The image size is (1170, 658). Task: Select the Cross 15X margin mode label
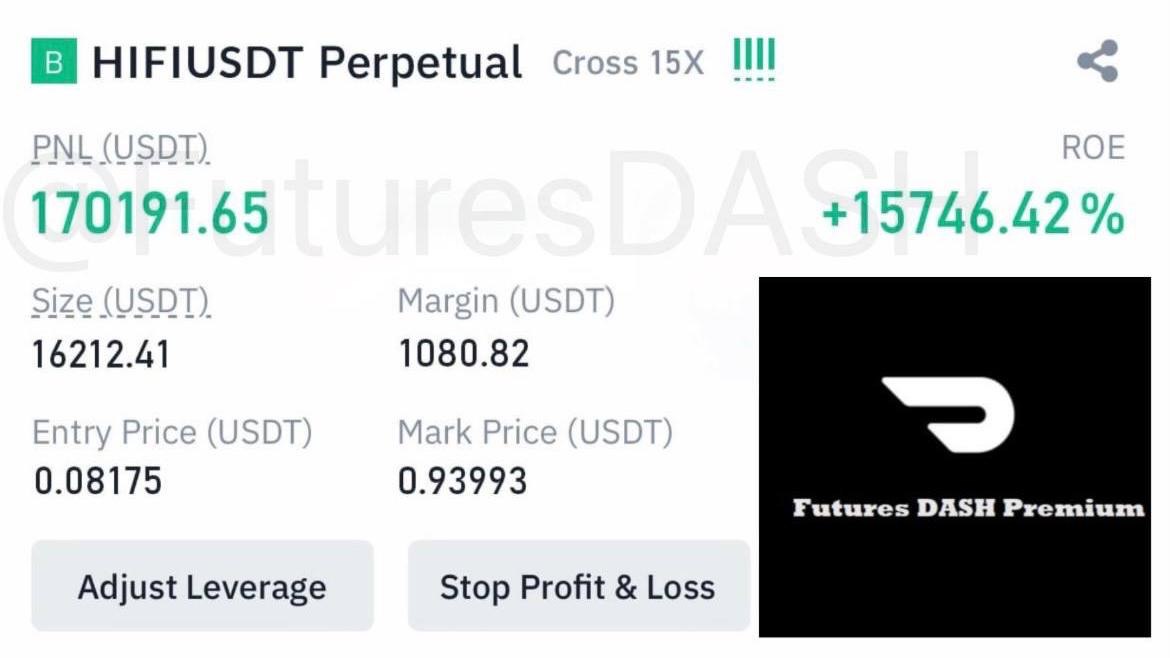(x=628, y=63)
